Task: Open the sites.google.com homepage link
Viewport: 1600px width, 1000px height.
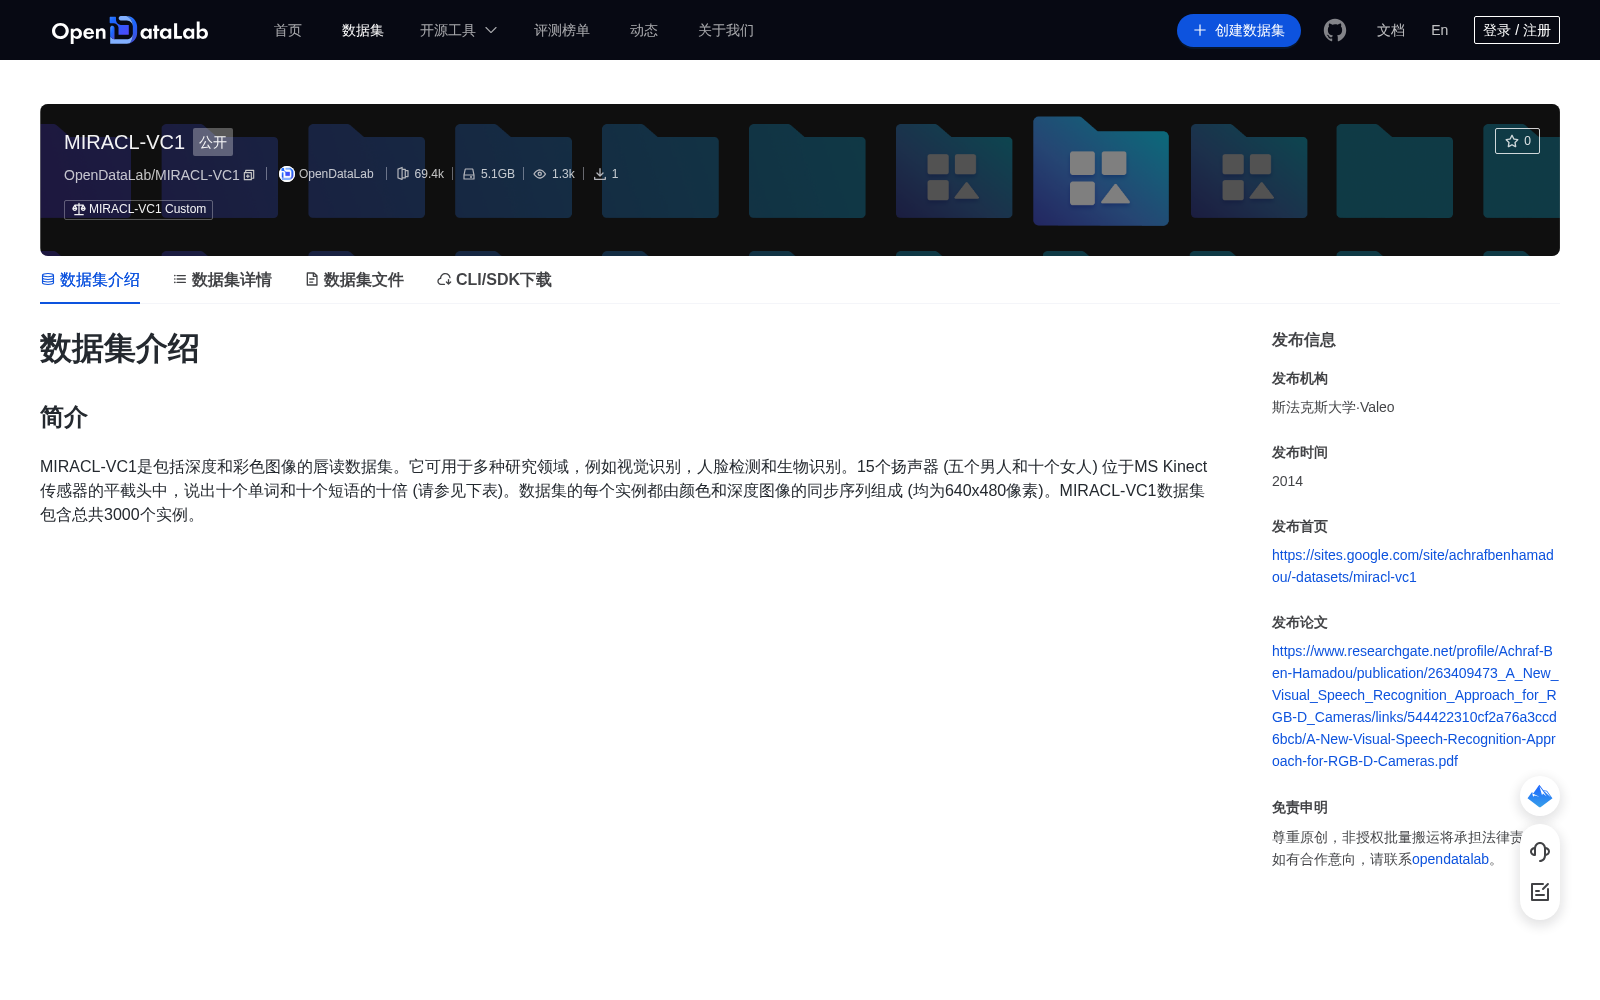Action: tap(1413, 566)
